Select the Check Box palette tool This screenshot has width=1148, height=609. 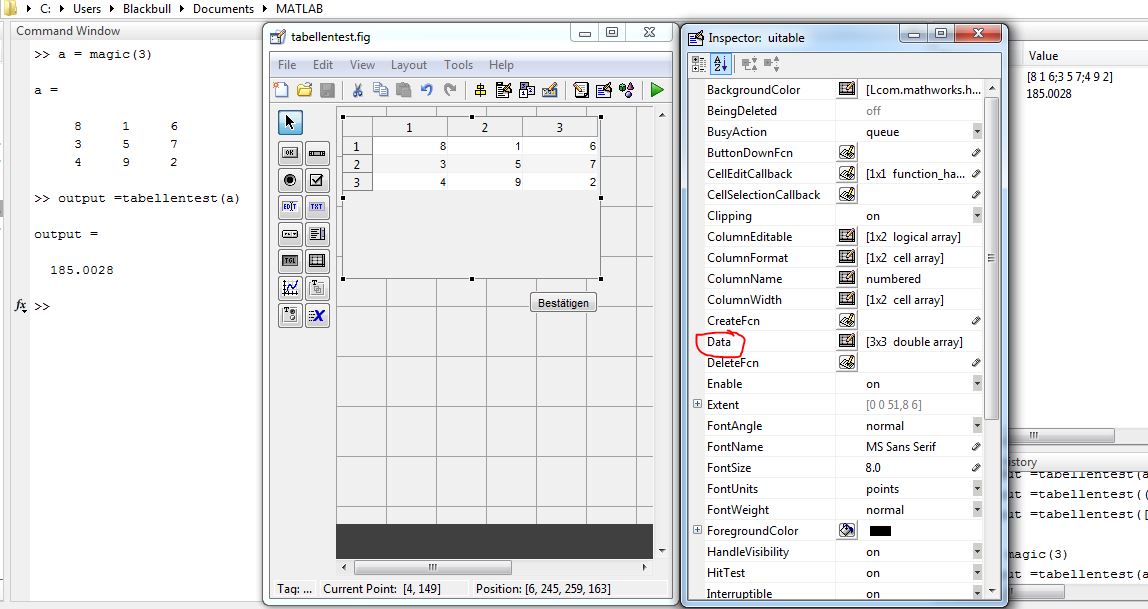[317, 180]
